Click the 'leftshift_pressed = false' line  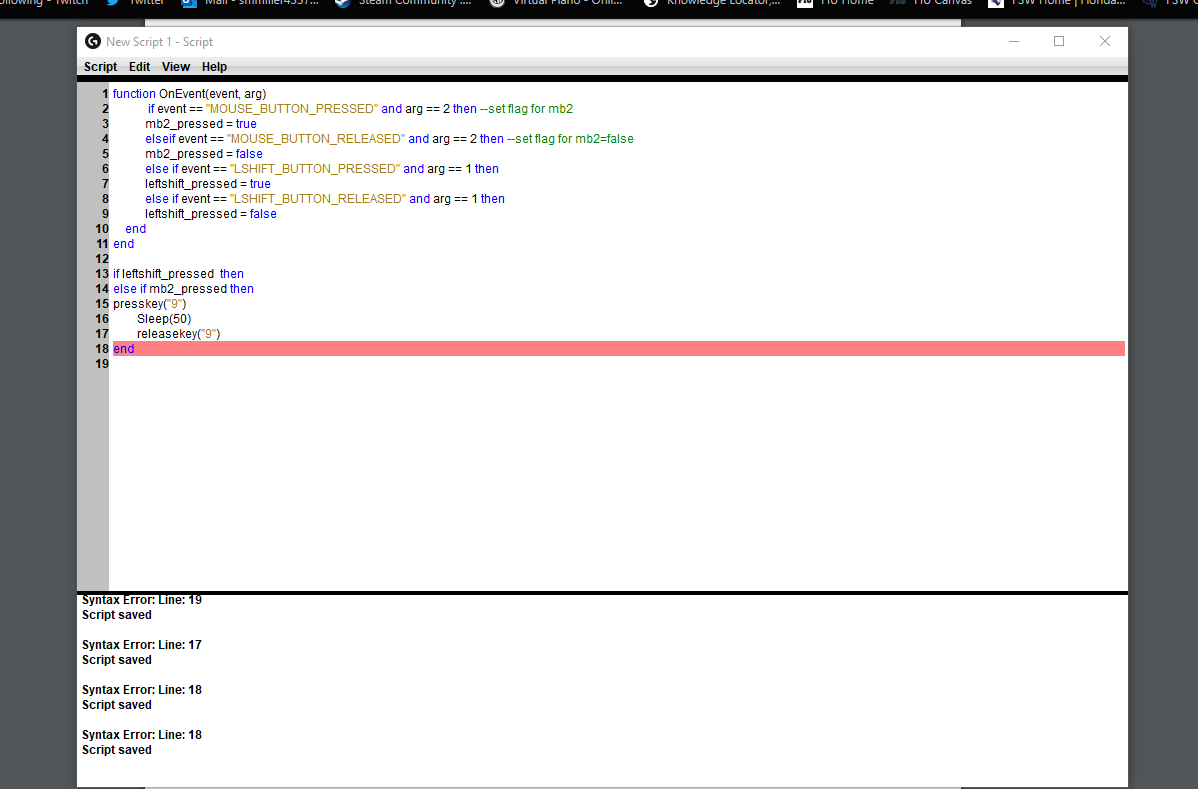coord(211,214)
